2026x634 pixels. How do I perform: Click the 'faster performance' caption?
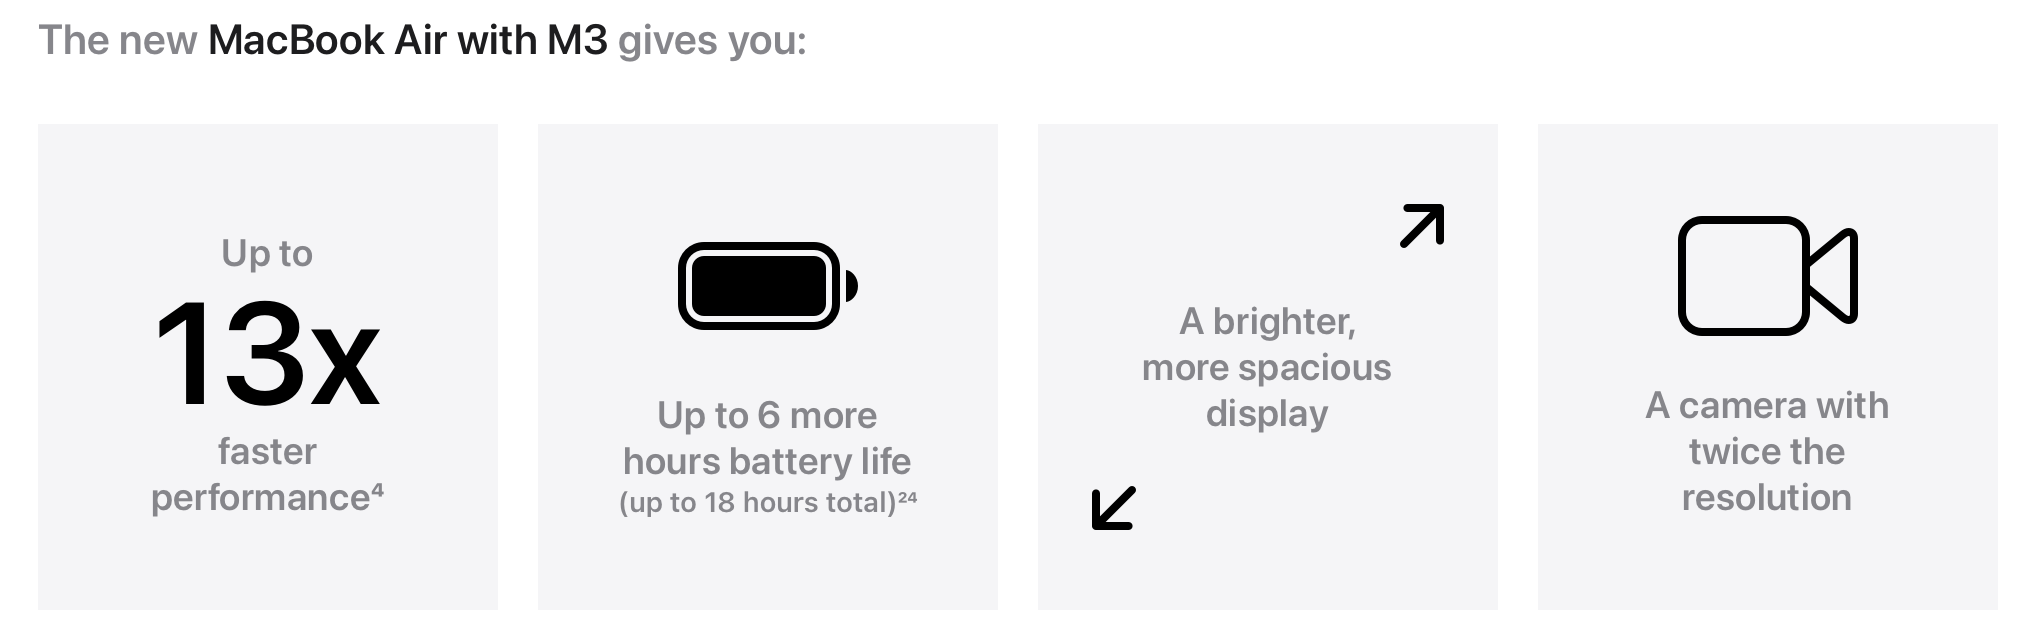(262, 474)
